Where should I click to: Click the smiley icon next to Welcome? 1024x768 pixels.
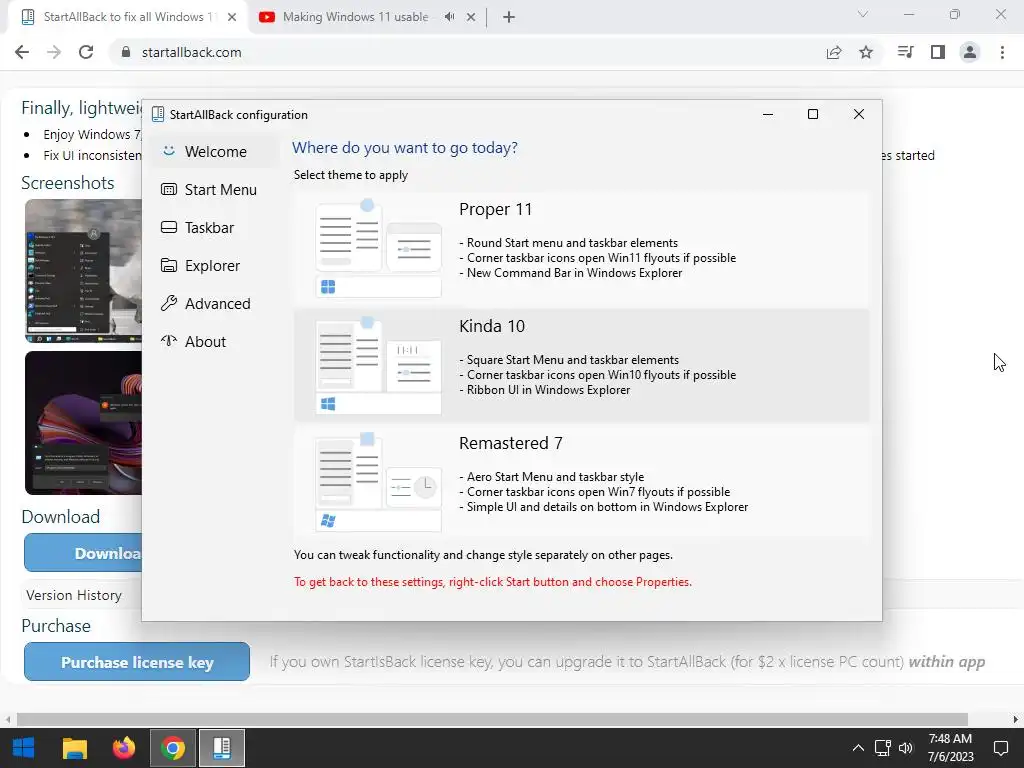(x=168, y=151)
